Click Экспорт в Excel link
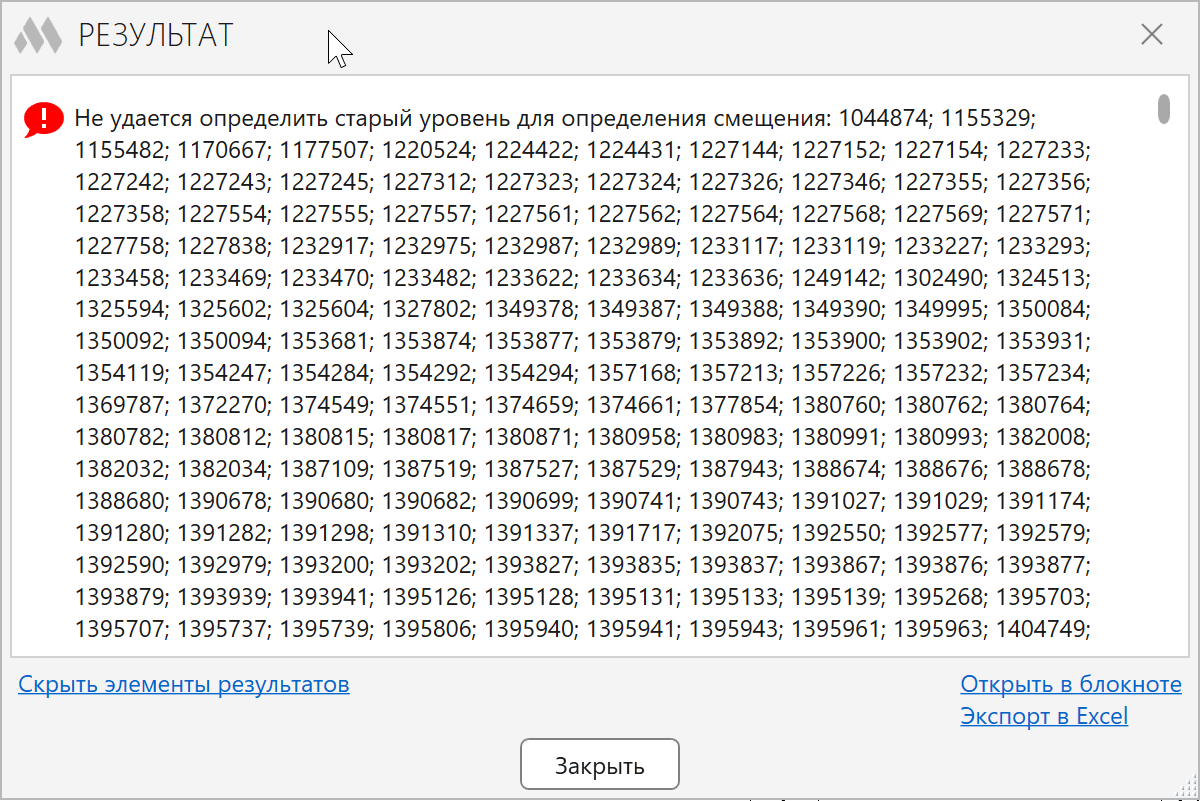The height and width of the screenshot is (801, 1200). click(x=1044, y=716)
